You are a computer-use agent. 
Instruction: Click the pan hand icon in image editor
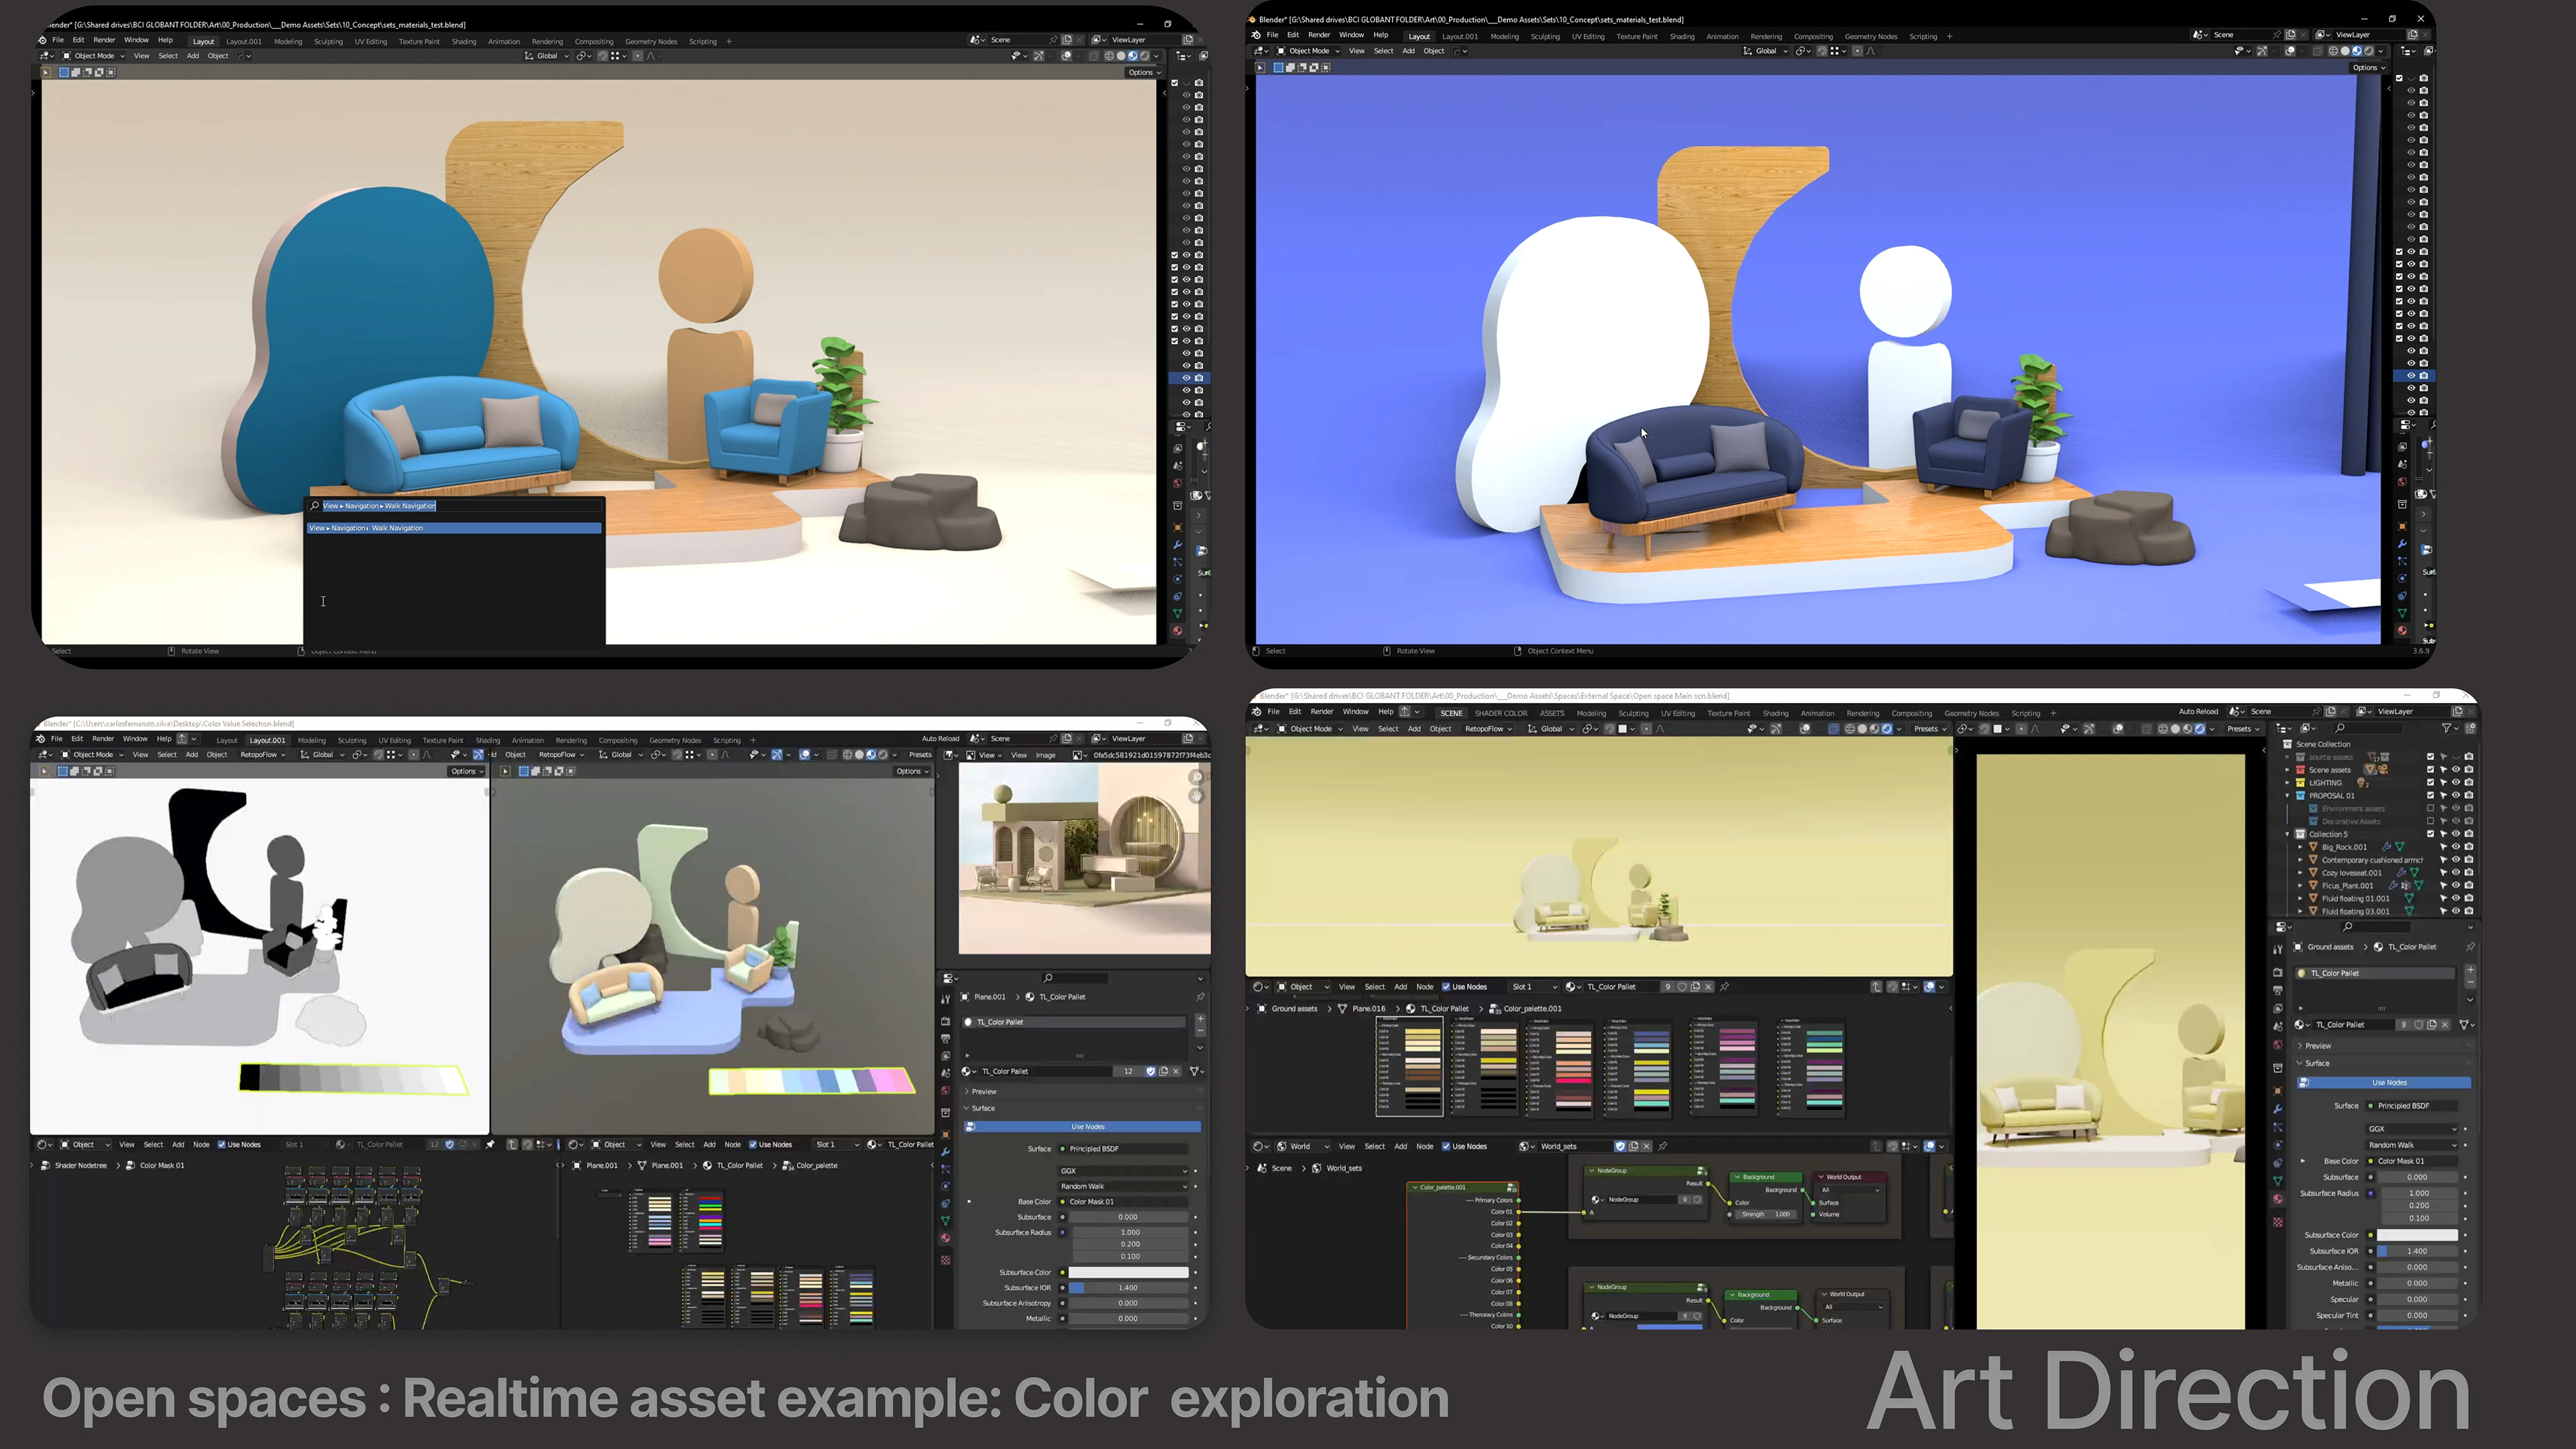(x=1196, y=796)
